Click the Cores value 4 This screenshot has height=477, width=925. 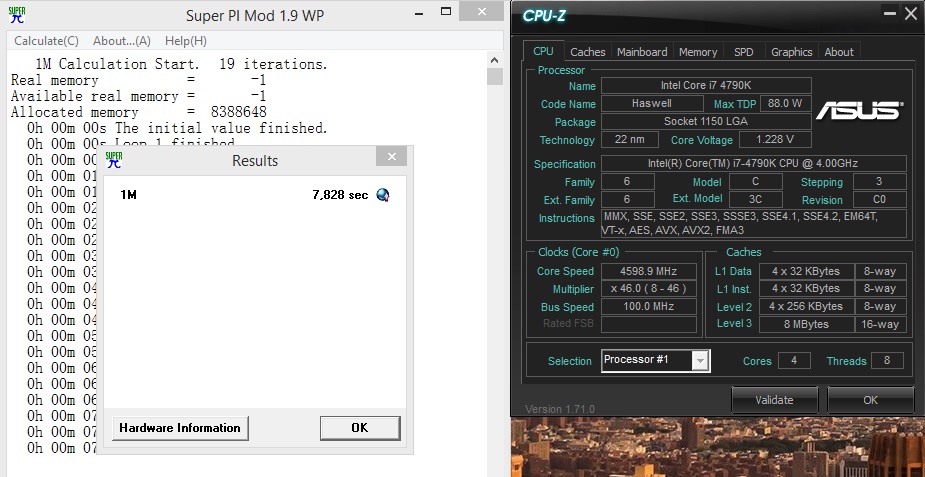pyautogui.click(x=793, y=360)
